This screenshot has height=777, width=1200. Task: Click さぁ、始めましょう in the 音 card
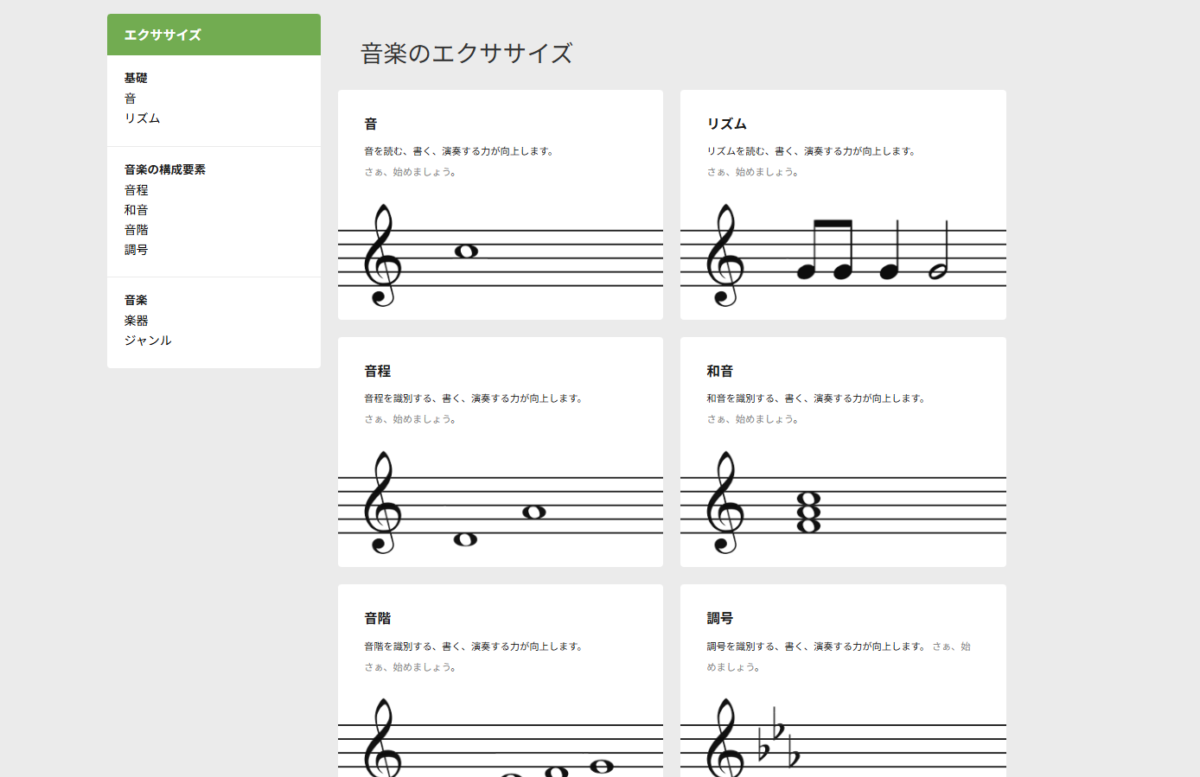[411, 172]
